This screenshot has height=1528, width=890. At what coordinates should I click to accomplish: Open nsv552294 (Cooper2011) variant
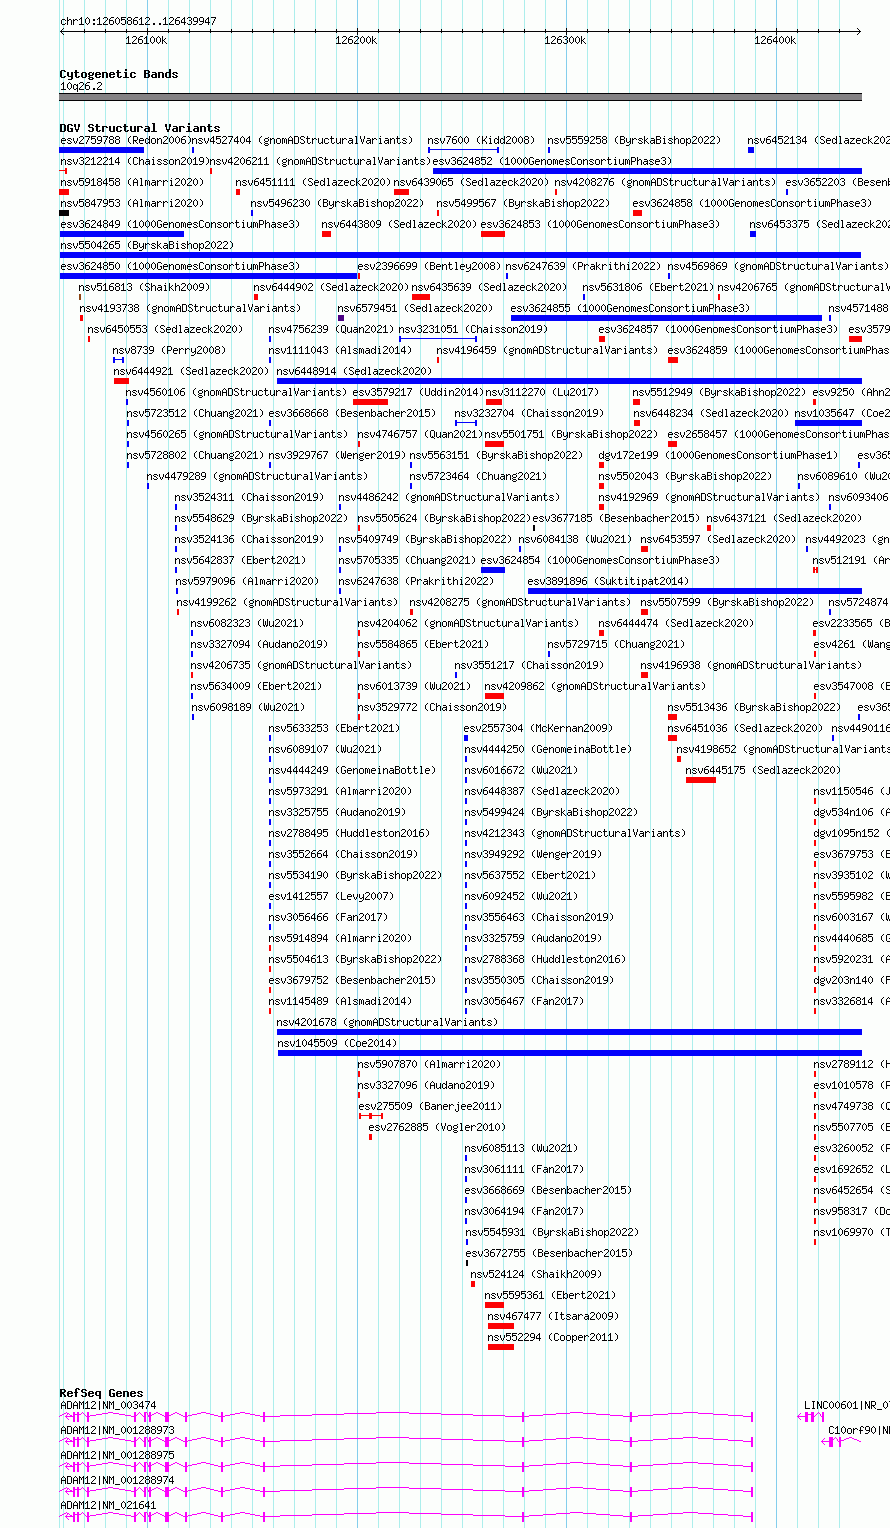[x=553, y=1337]
